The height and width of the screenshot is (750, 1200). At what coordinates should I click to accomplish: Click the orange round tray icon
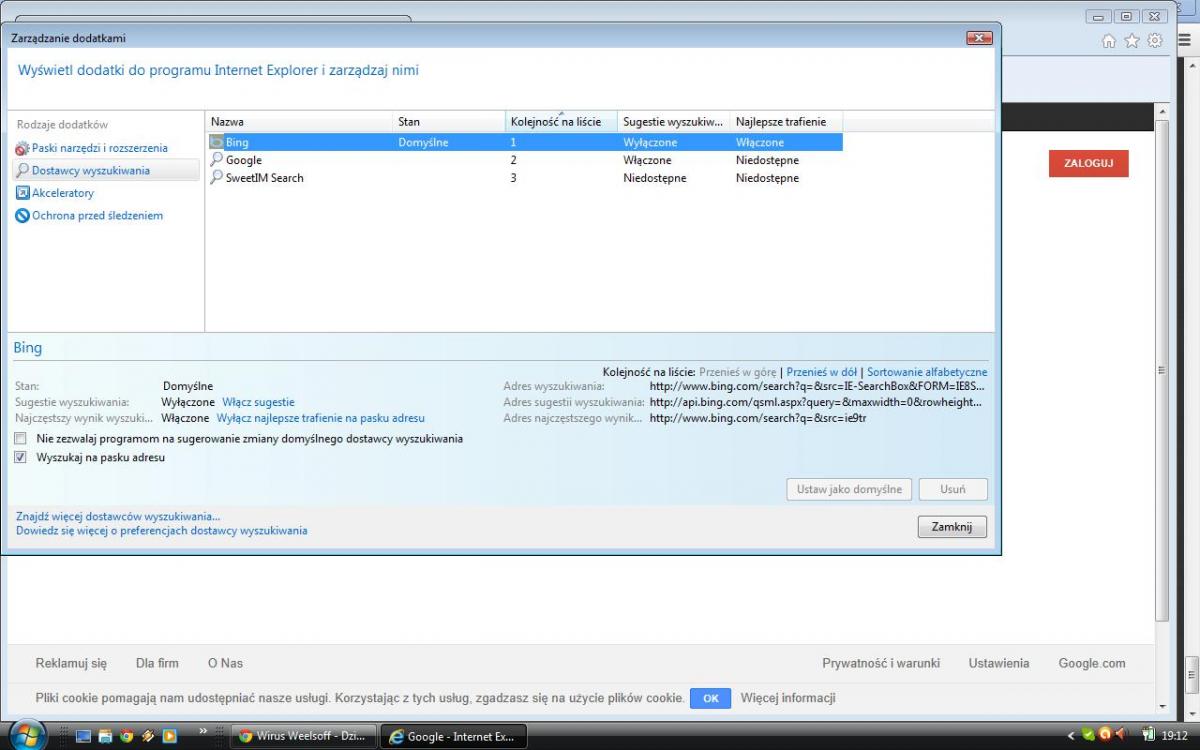(x=1105, y=735)
